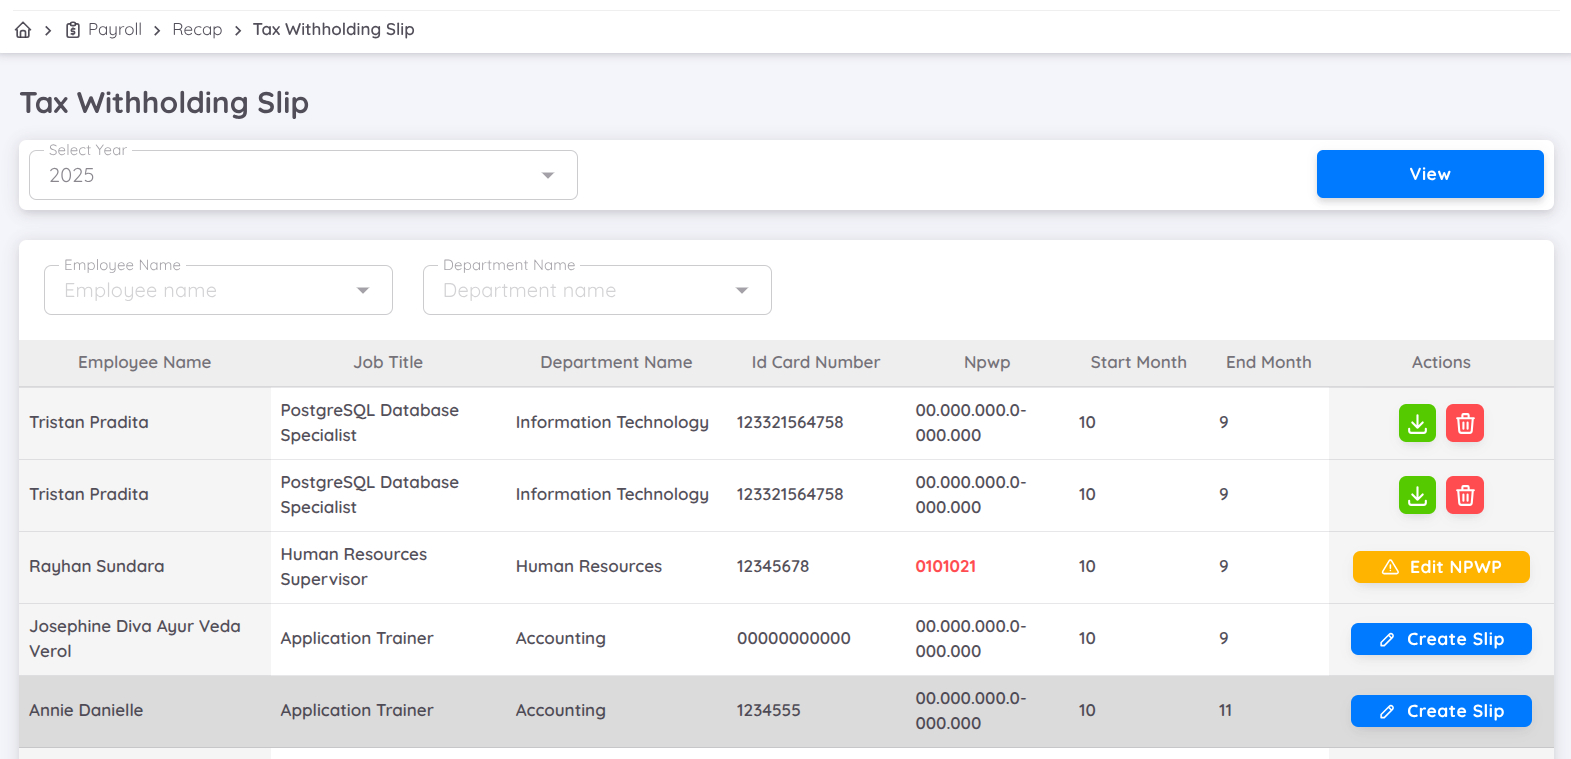Create slip for Josephine Diva Ayur Veda Verol
The height and width of the screenshot is (759, 1571).
(1440, 639)
